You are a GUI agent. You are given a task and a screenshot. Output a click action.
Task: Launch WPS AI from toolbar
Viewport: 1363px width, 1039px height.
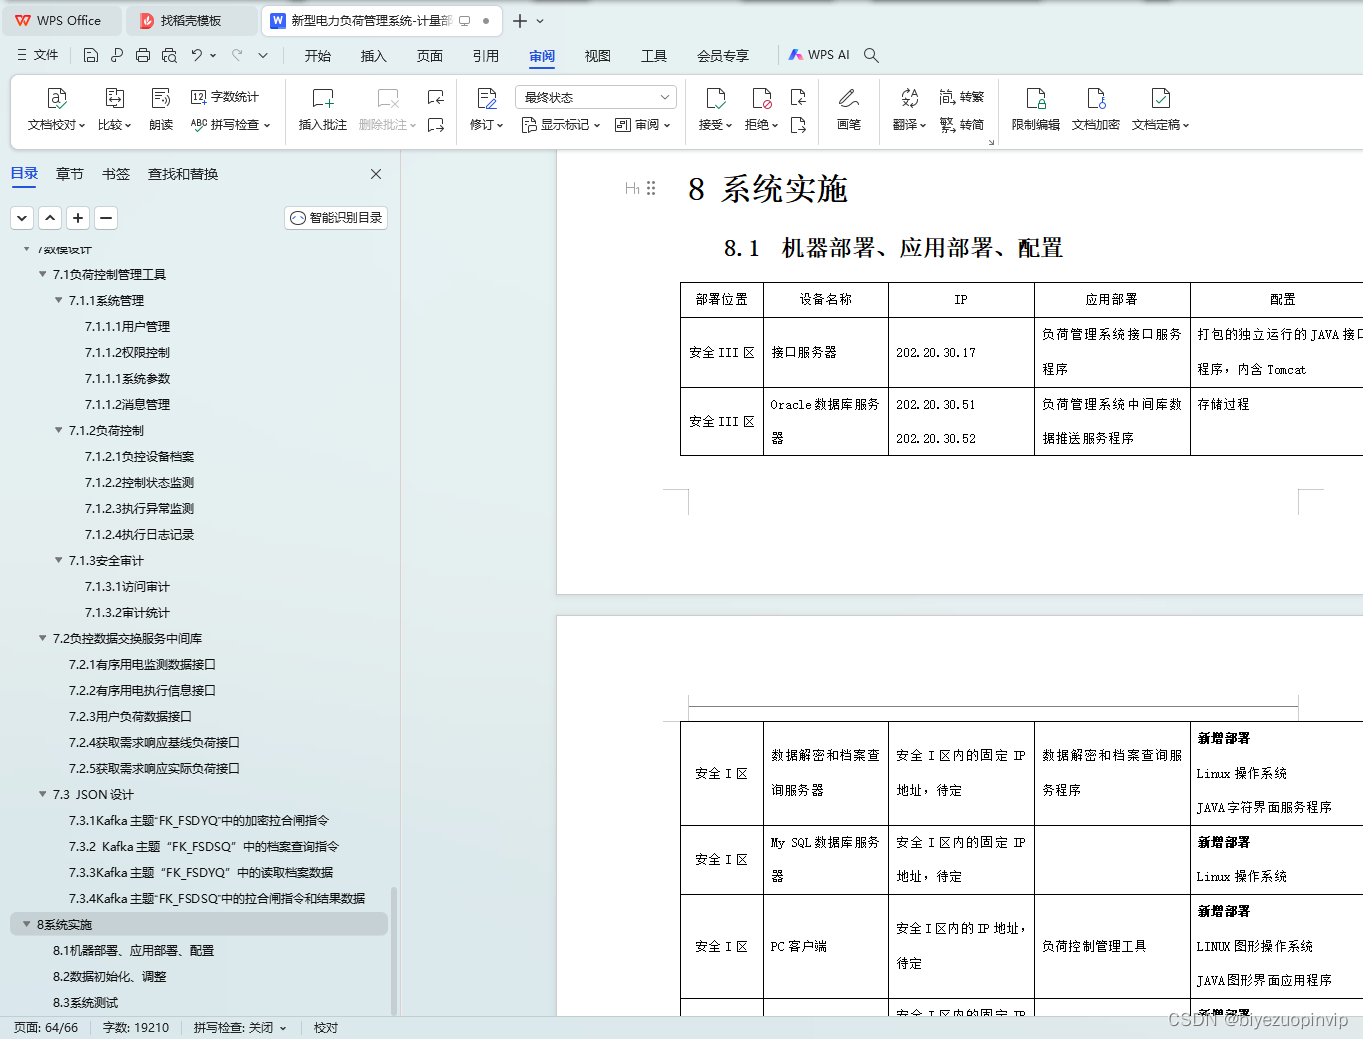tap(819, 55)
